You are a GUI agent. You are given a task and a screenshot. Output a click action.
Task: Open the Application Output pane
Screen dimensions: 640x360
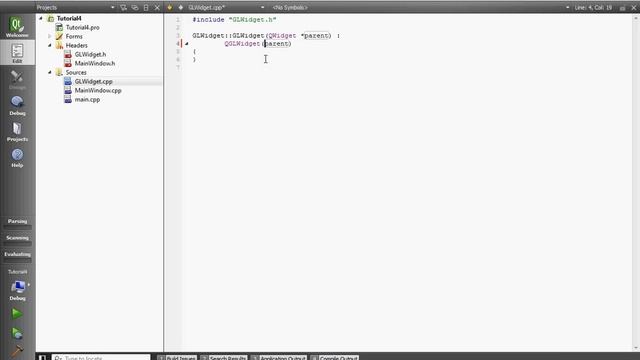[x=279, y=358]
